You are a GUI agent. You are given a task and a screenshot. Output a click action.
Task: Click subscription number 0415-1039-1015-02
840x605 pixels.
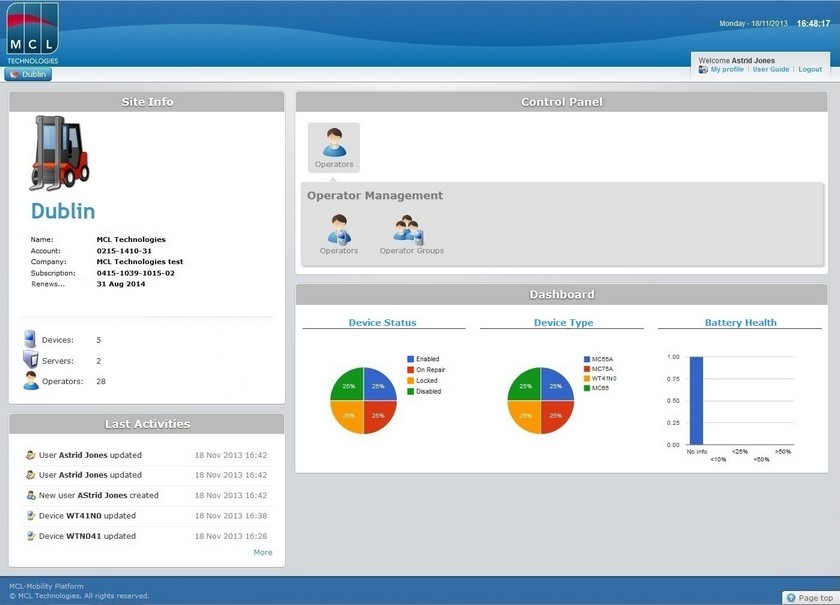pyautogui.click(x=136, y=273)
